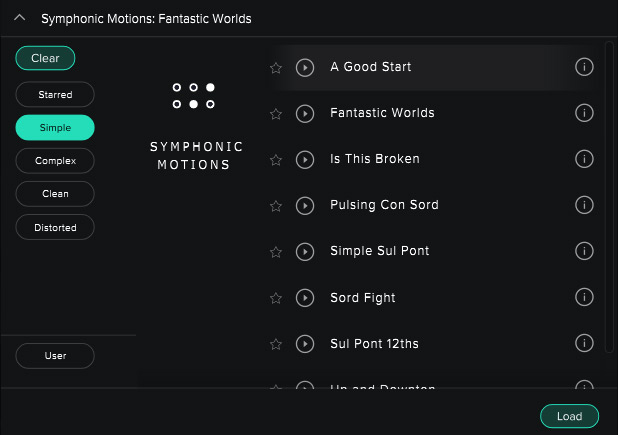Clear all active filters
The width and height of the screenshot is (618, 435).
(x=45, y=58)
